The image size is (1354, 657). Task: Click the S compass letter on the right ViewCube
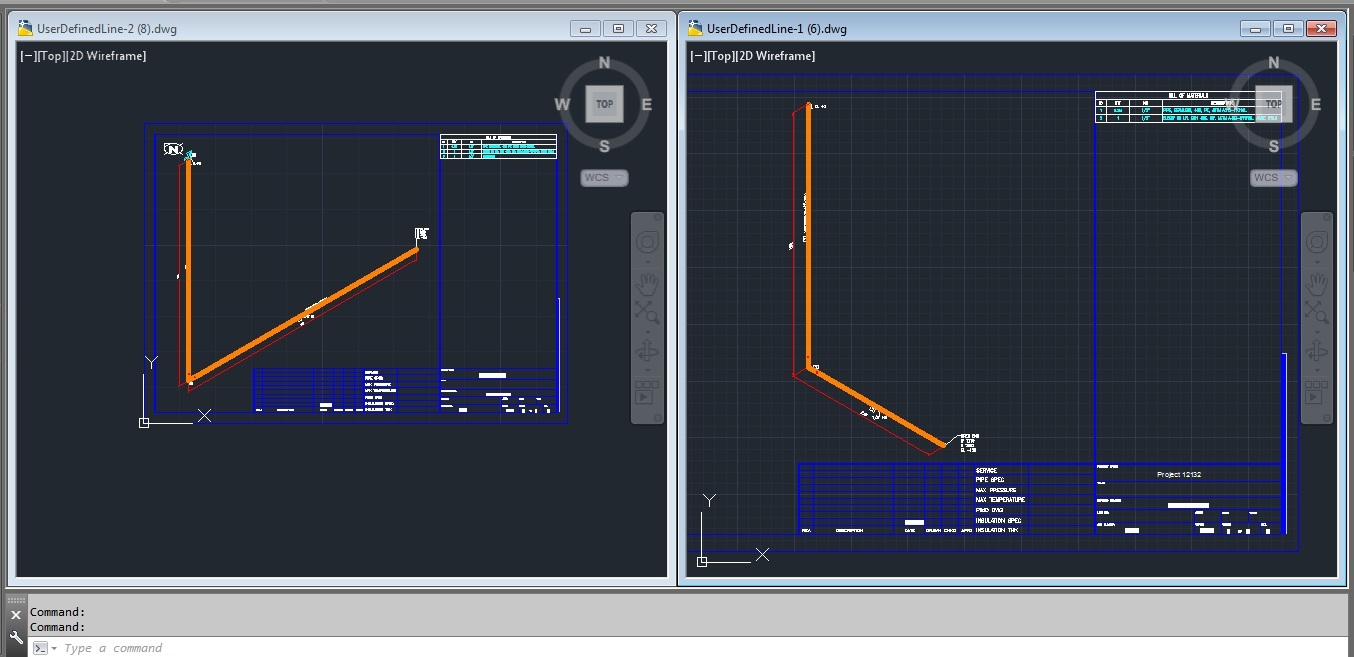tap(1273, 146)
